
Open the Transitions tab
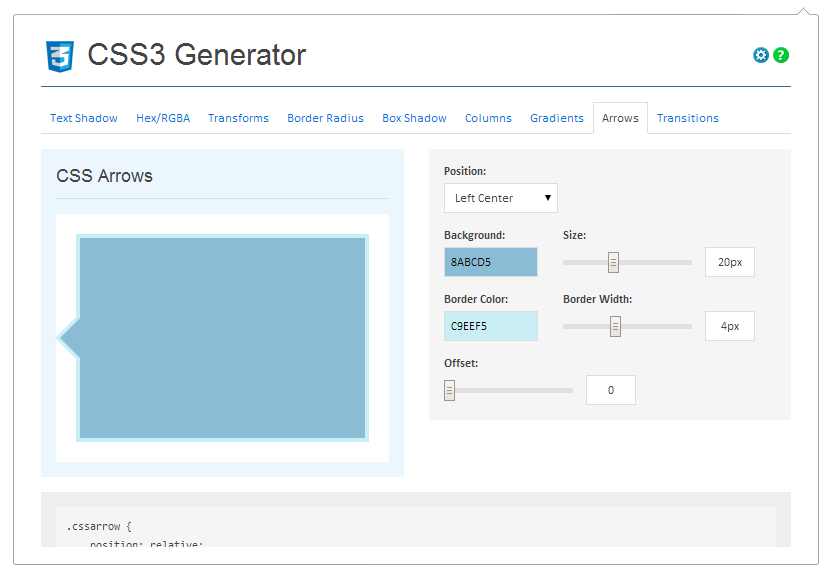pyautogui.click(x=688, y=117)
